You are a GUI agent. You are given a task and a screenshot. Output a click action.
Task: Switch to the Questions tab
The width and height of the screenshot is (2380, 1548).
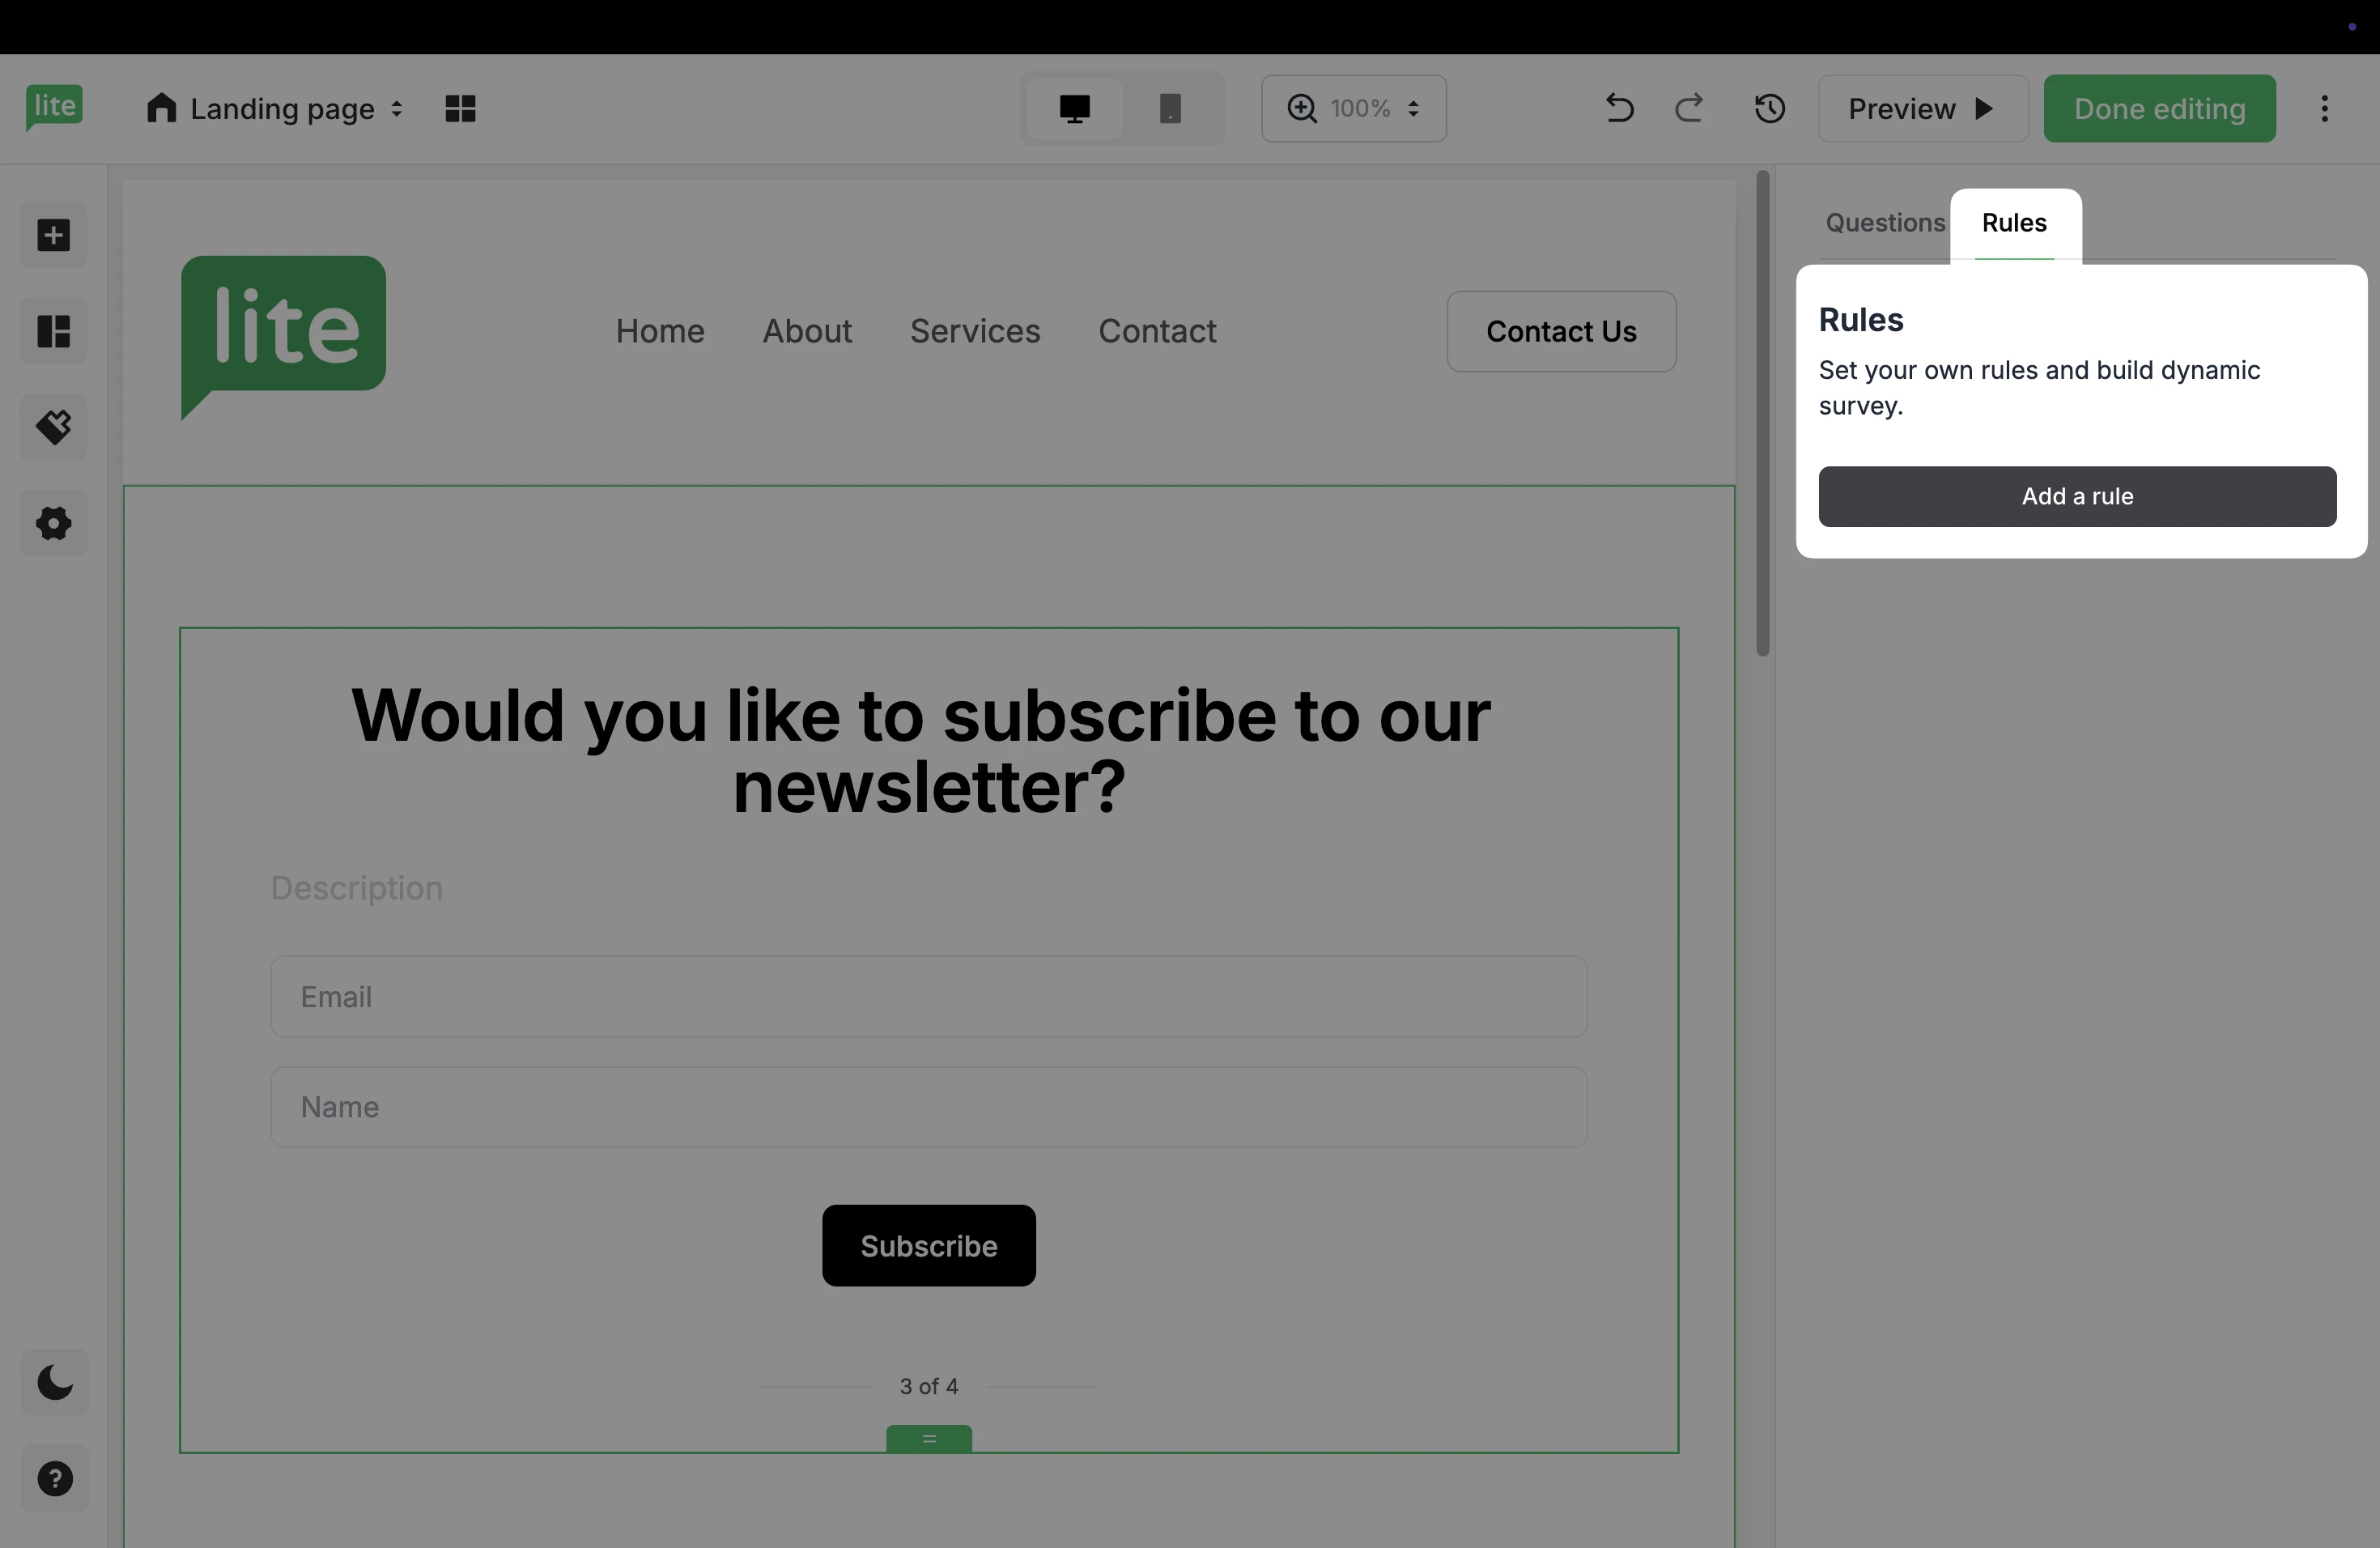(x=1884, y=223)
